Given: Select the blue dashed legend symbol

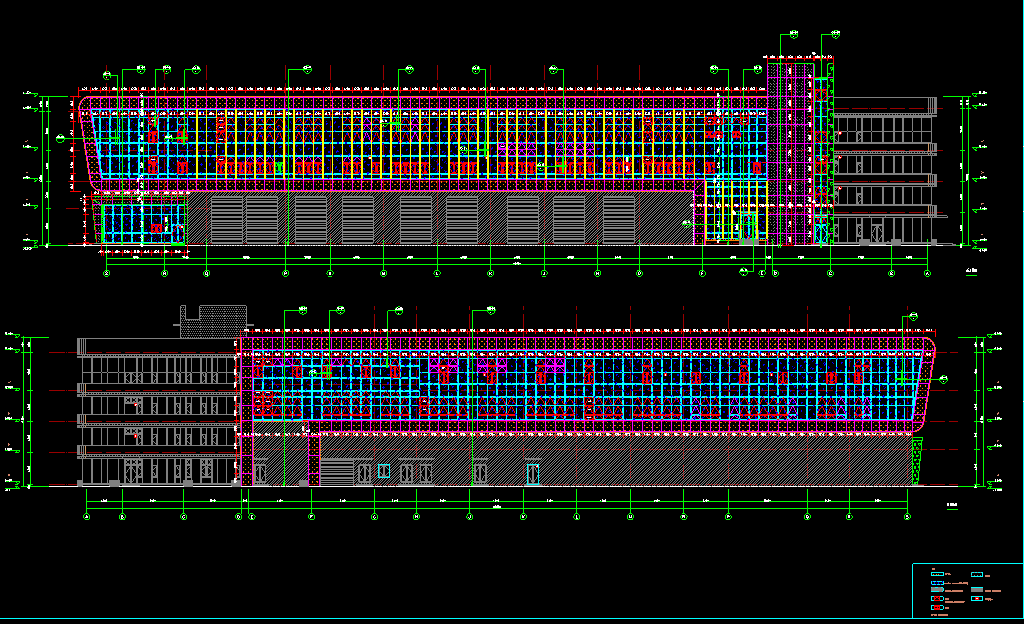Looking at the screenshot, I should click(x=937, y=583).
